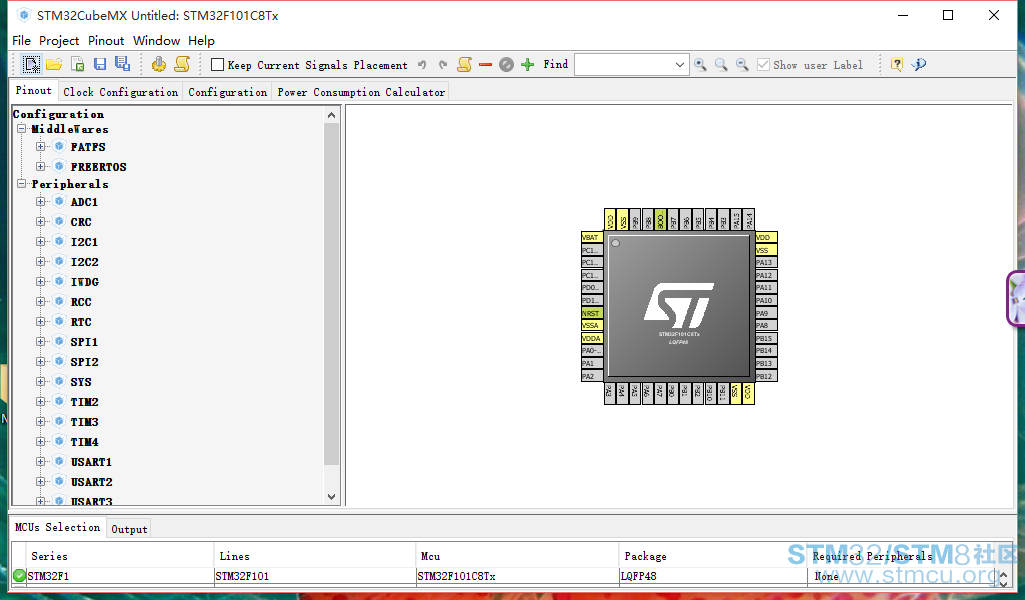The image size is (1025, 600).
Task: Expand the RCC peripheral node
Action: (x=41, y=301)
